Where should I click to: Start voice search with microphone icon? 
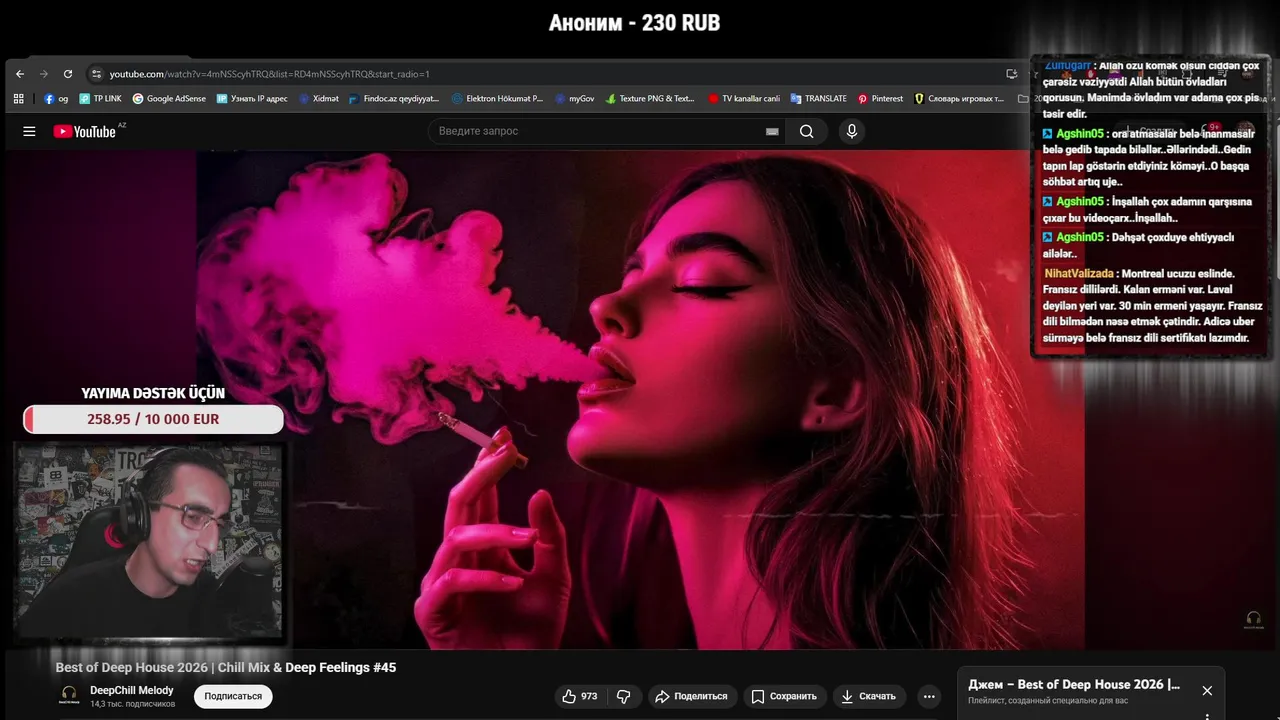click(851, 131)
